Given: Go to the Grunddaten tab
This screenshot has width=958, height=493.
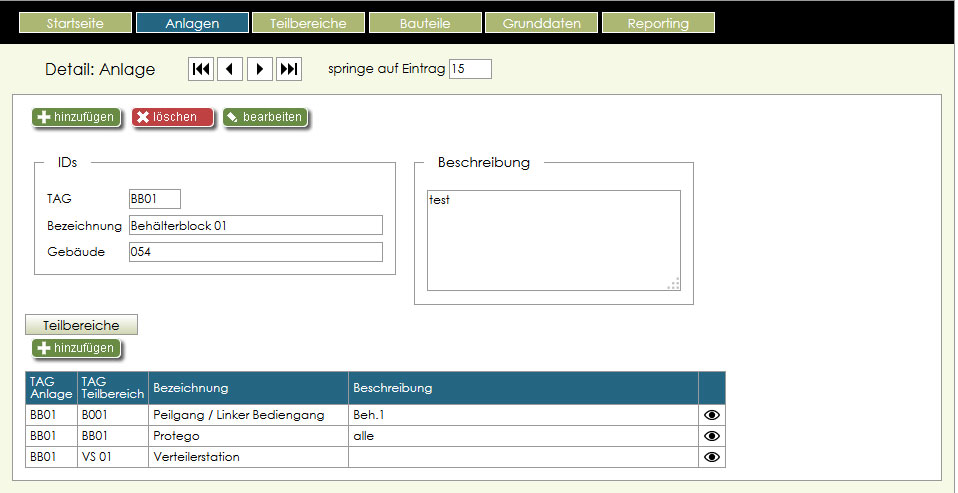Looking at the screenshot, I should [541, 23].
